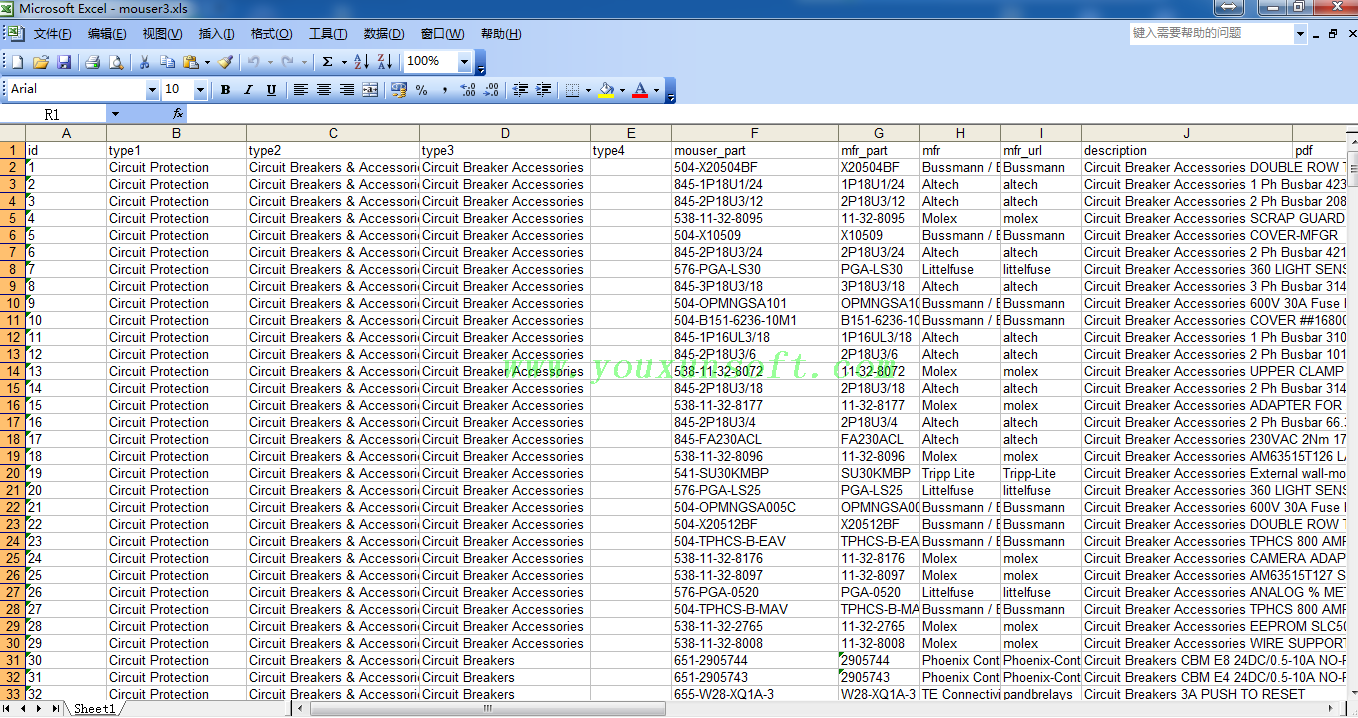1358x718 pixels.
Task: Click the Open file folder icon
Action: tap(41, 62)
